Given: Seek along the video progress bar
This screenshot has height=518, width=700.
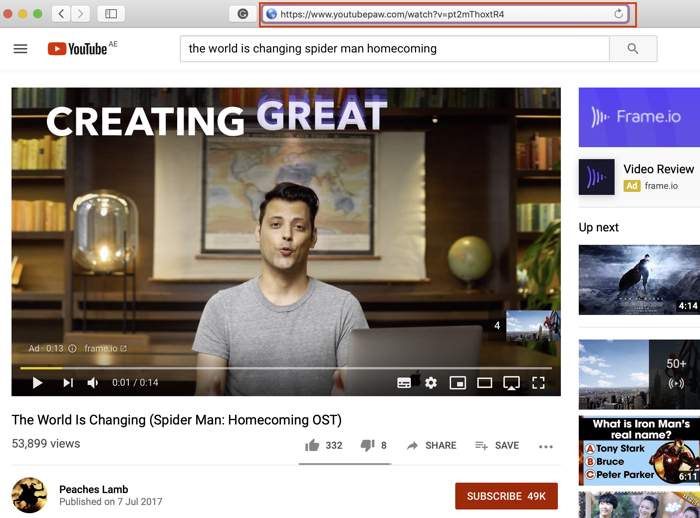Looking at the screenshot, I should tap(286, 368).
